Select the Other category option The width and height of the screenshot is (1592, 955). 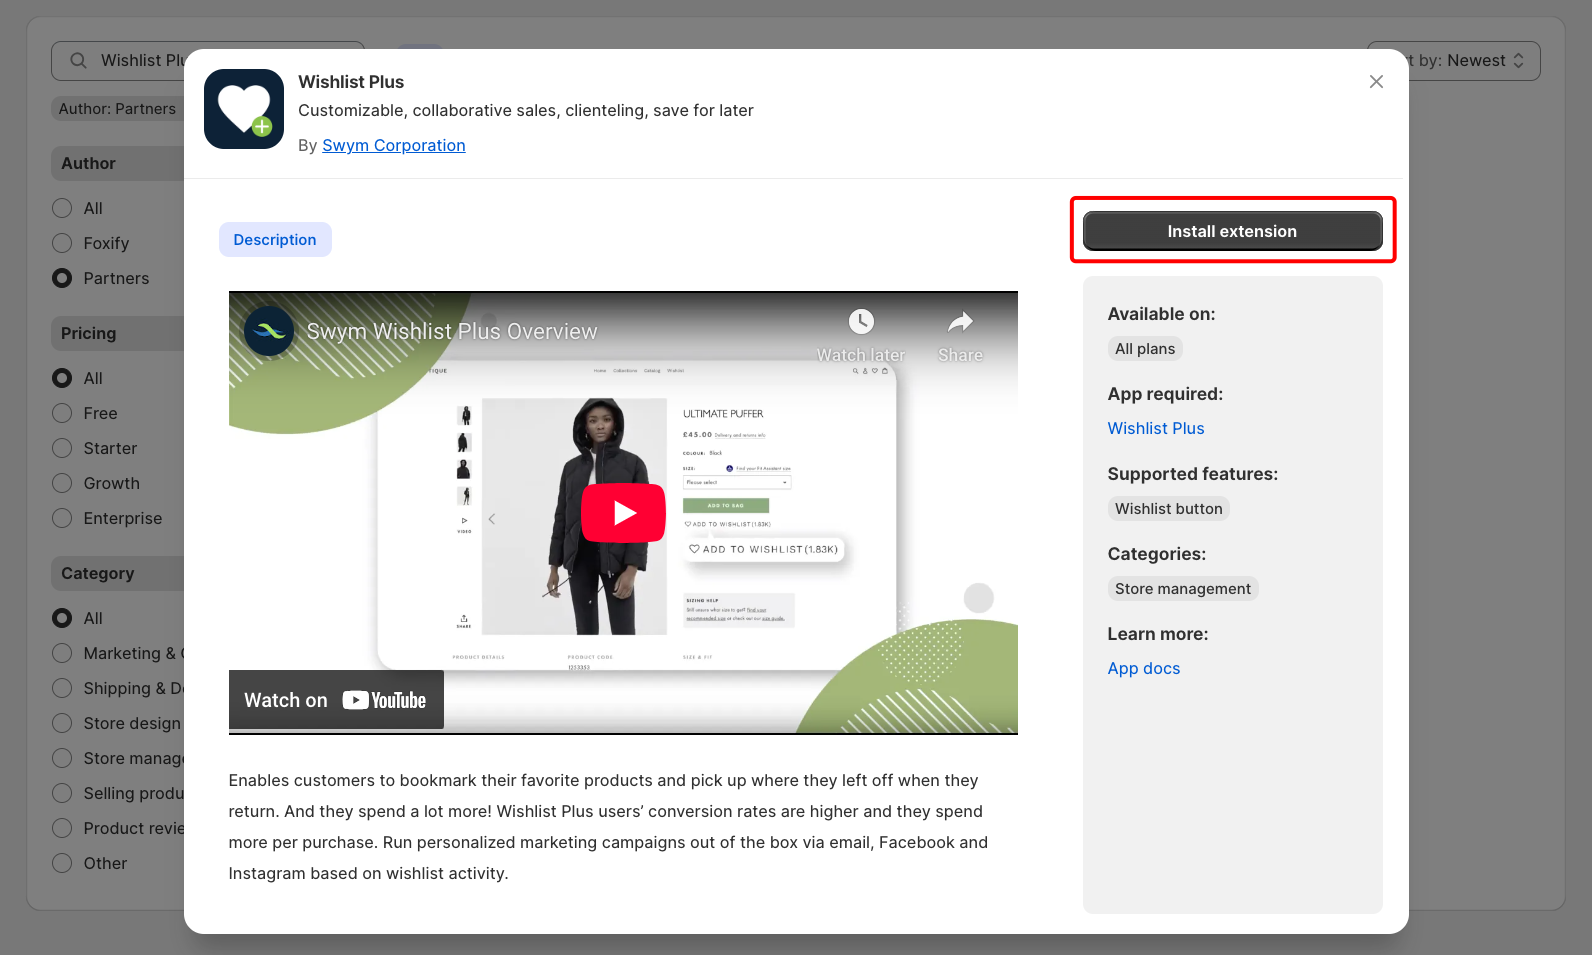click(x=62, y=863)
